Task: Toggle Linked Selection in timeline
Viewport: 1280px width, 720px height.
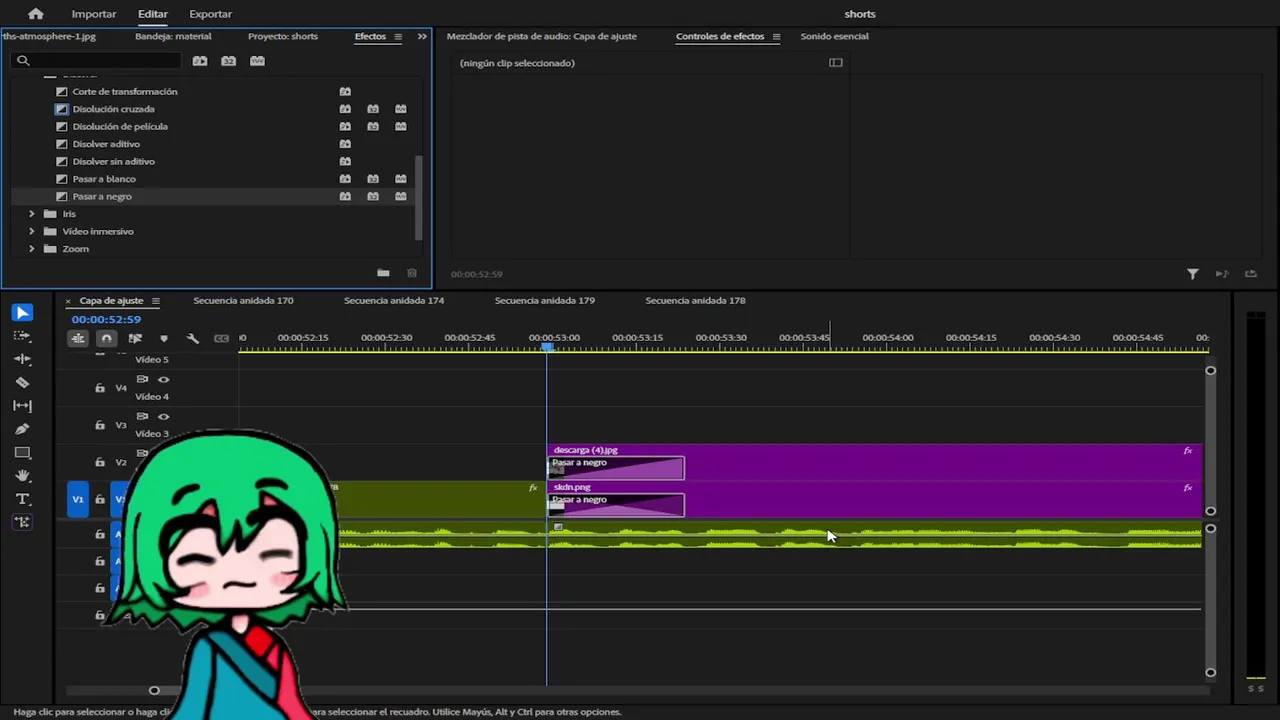Action: pyautogui.click(x=135, y=338)
